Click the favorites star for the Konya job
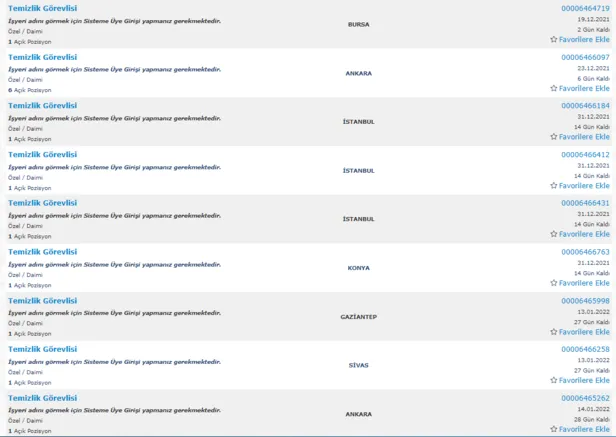 tap(554, 283)
